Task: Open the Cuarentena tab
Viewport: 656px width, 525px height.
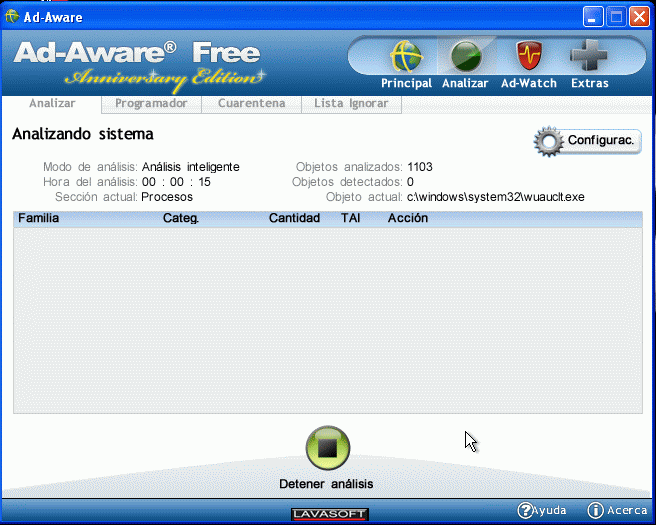Action: click(251, 103)
